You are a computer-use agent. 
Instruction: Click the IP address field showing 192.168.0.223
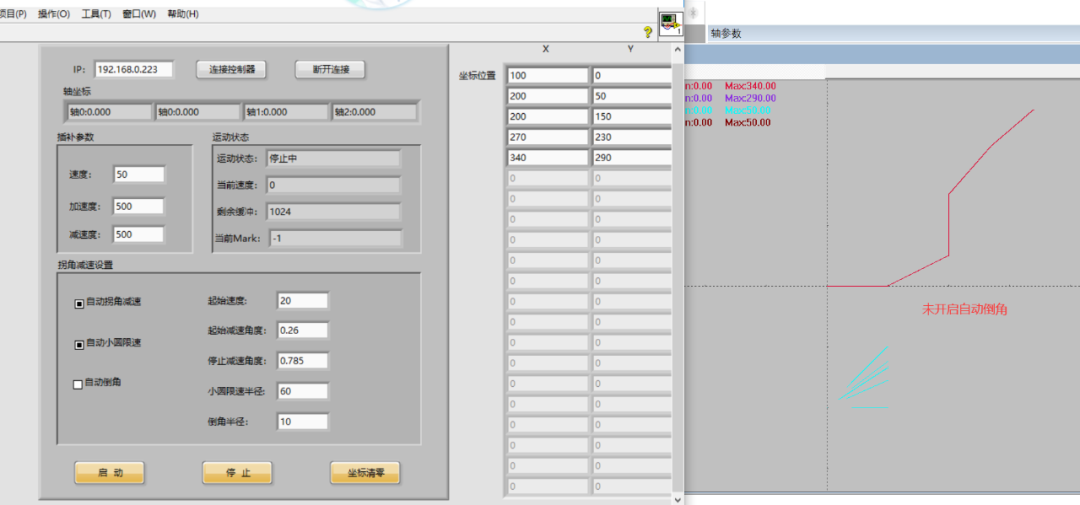coord(134,70)
